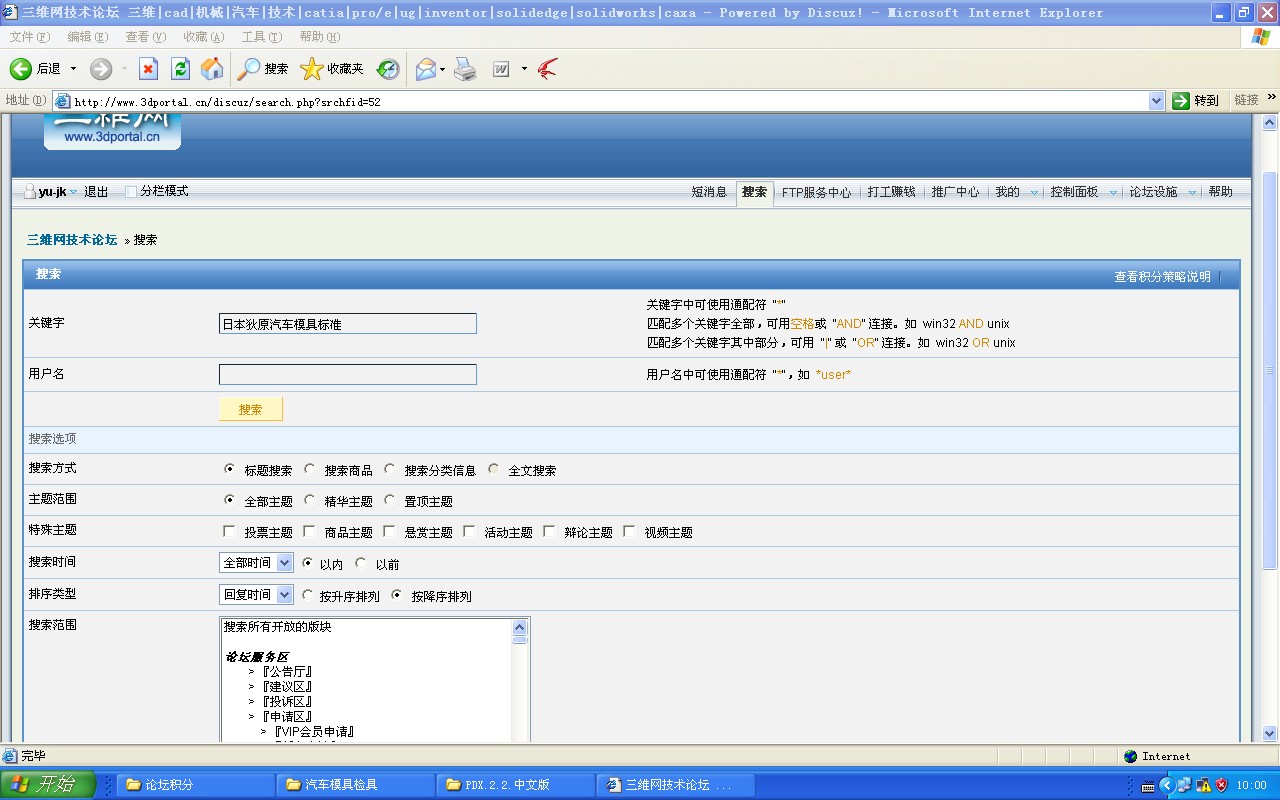
Task: Click the Internet zone globe in status bar
Action: 1130,757
